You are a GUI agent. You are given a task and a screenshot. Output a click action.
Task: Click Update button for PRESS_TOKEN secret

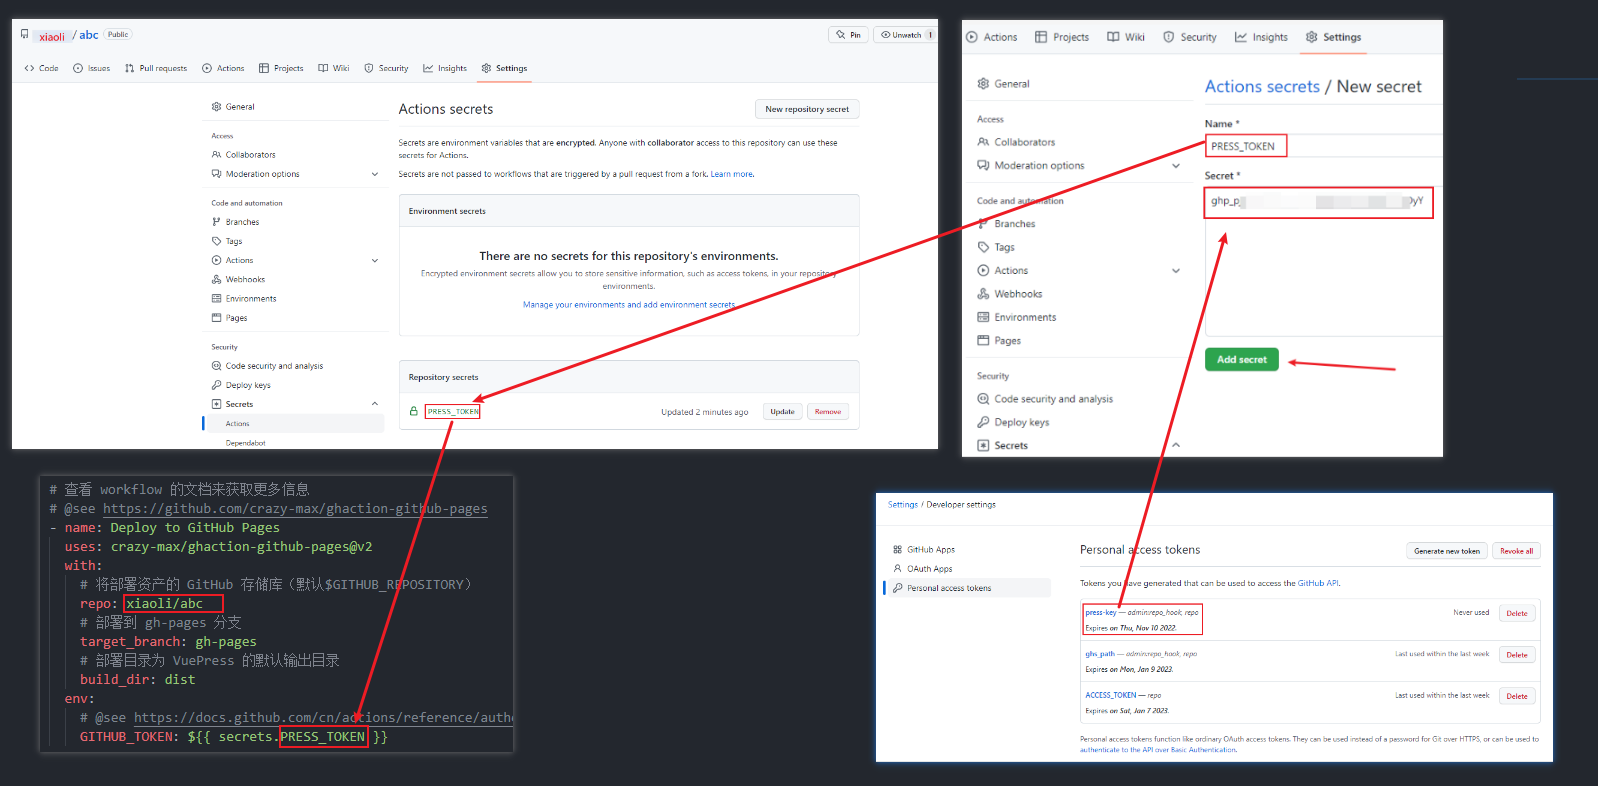[x=782, y=412]
